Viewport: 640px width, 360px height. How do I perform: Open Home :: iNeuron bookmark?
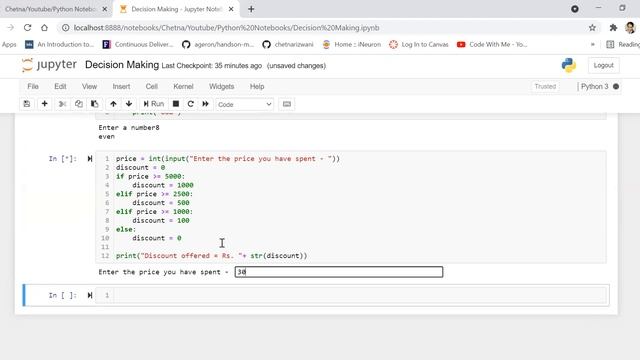352,44
